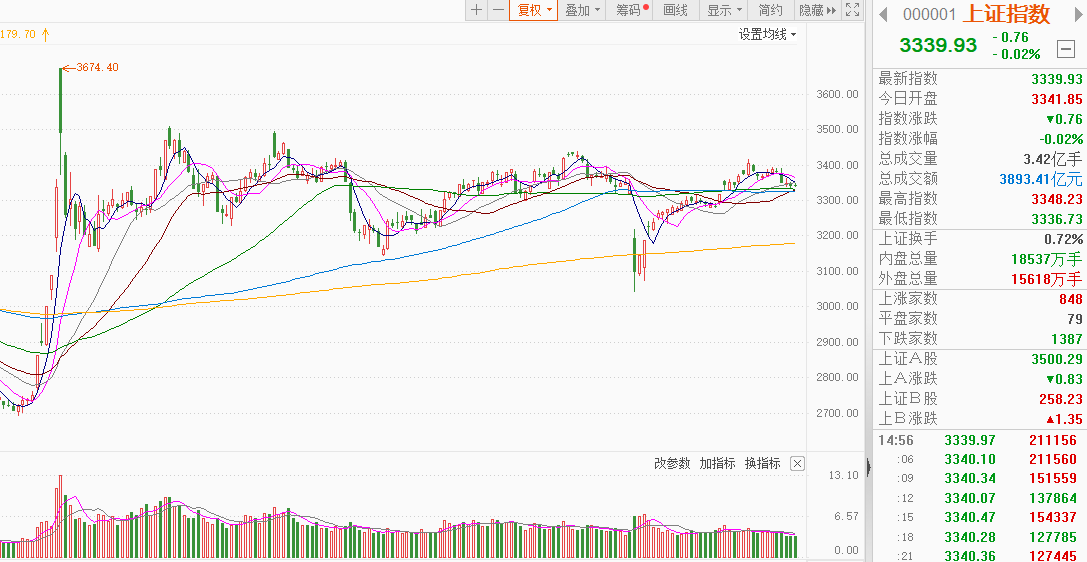The width and height of the screenshot is (1087, 562).
Task: Click 加指标 to add an indicator
Action: [717, 463]
